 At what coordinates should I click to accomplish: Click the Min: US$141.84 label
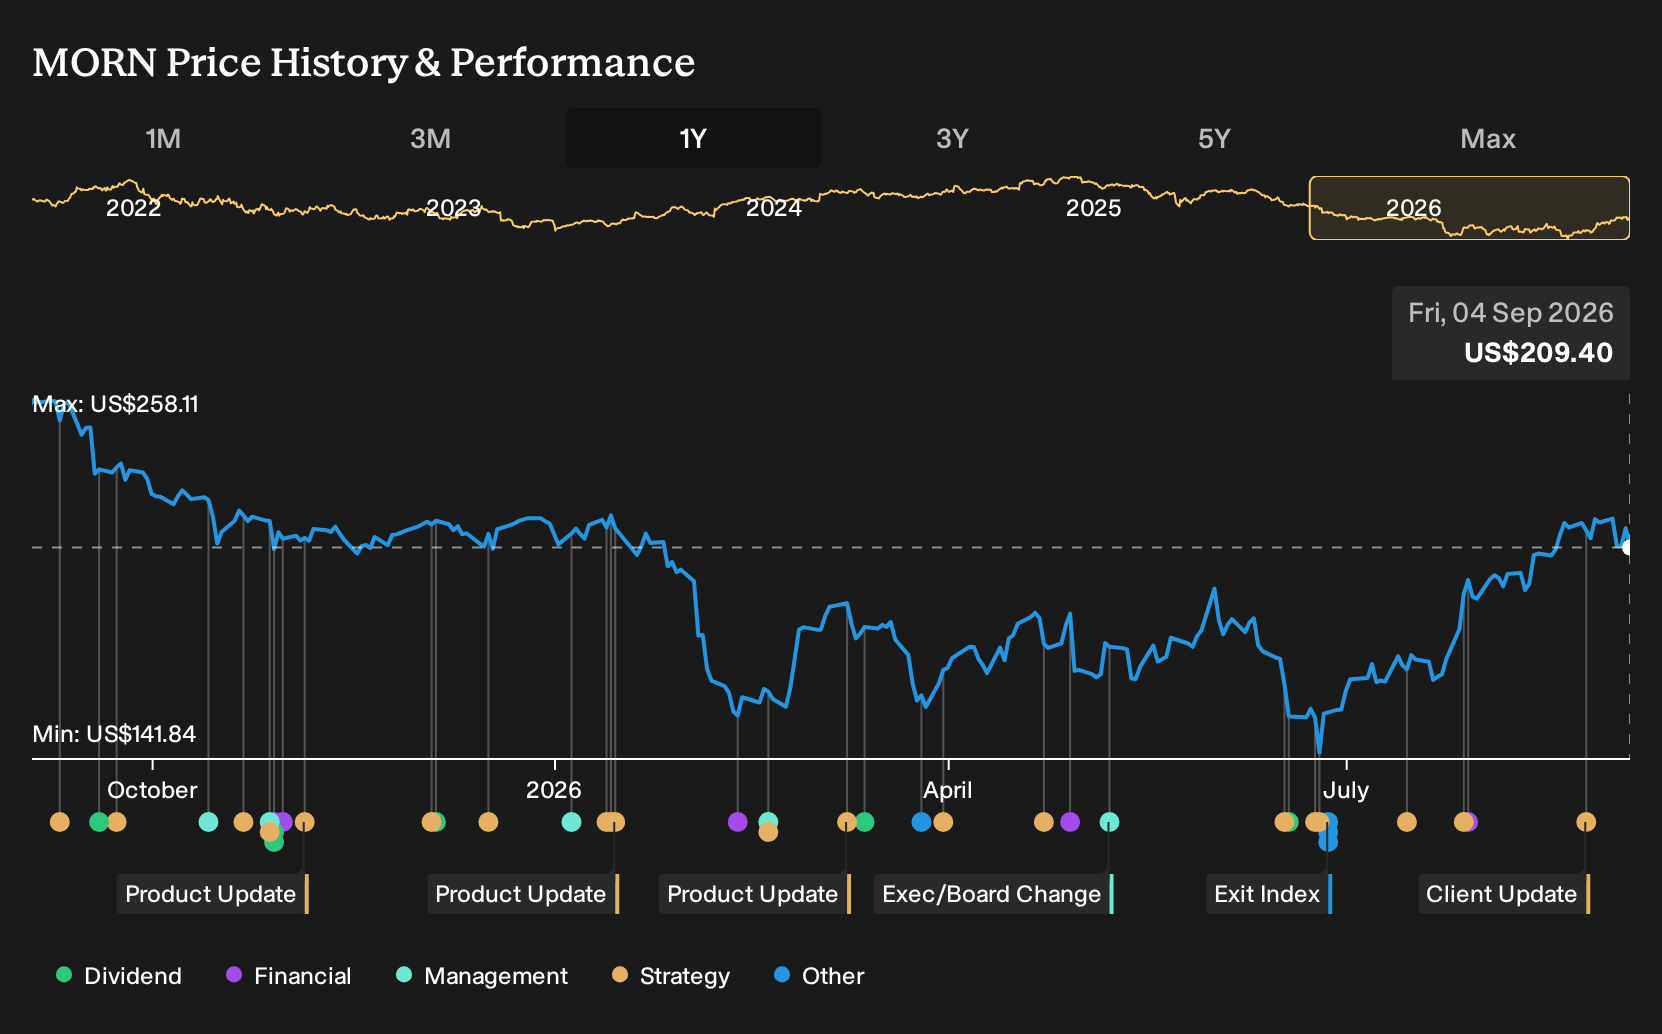pyautogui.click(x=114, y=734)
